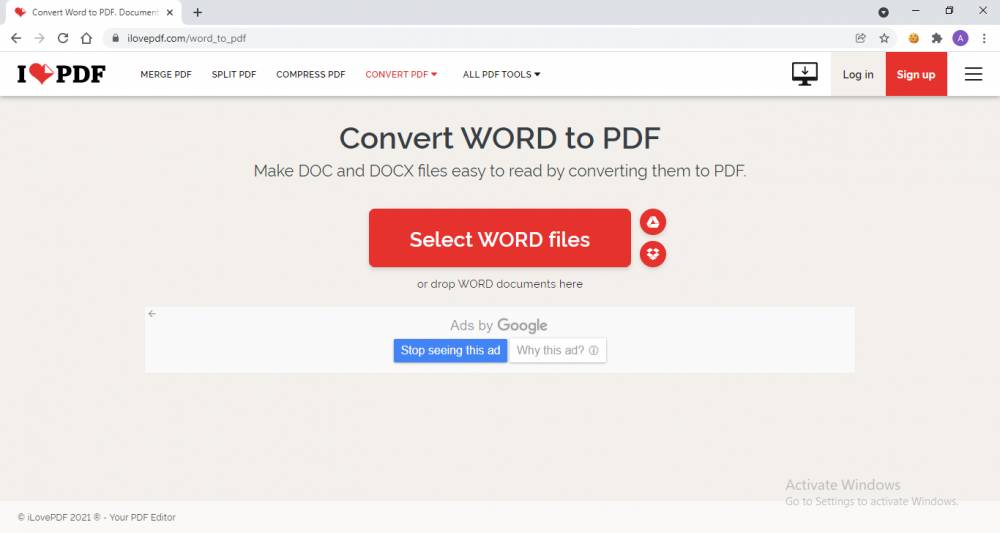Open a new browser tab
The height and width of the screenshot is (533, 1000).
(198, 12)
